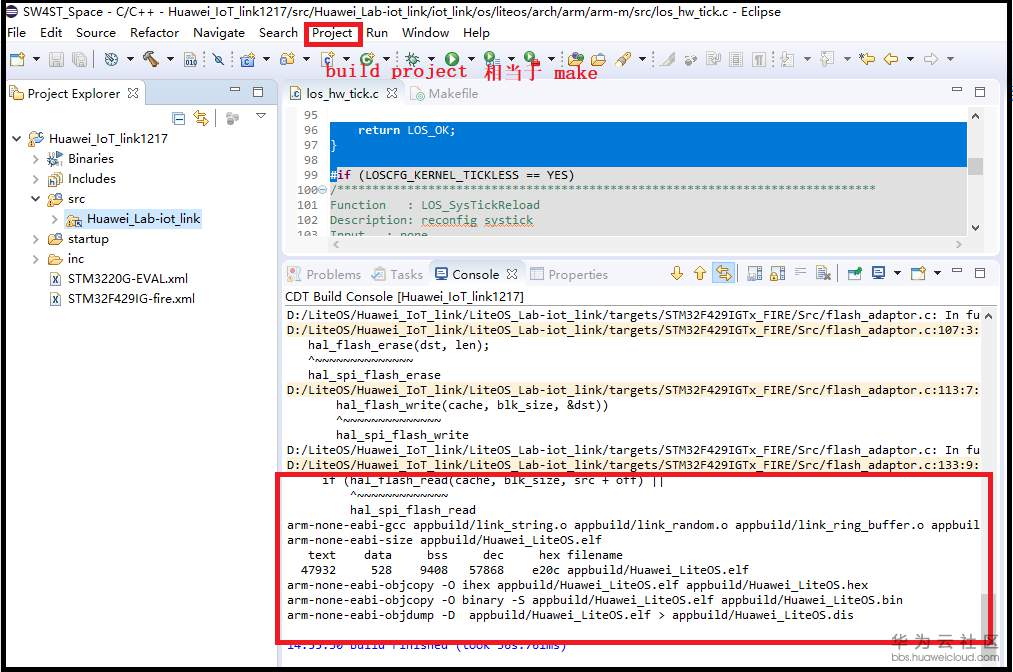Open the Refactor menu
1013x672 pixels.
154,32
